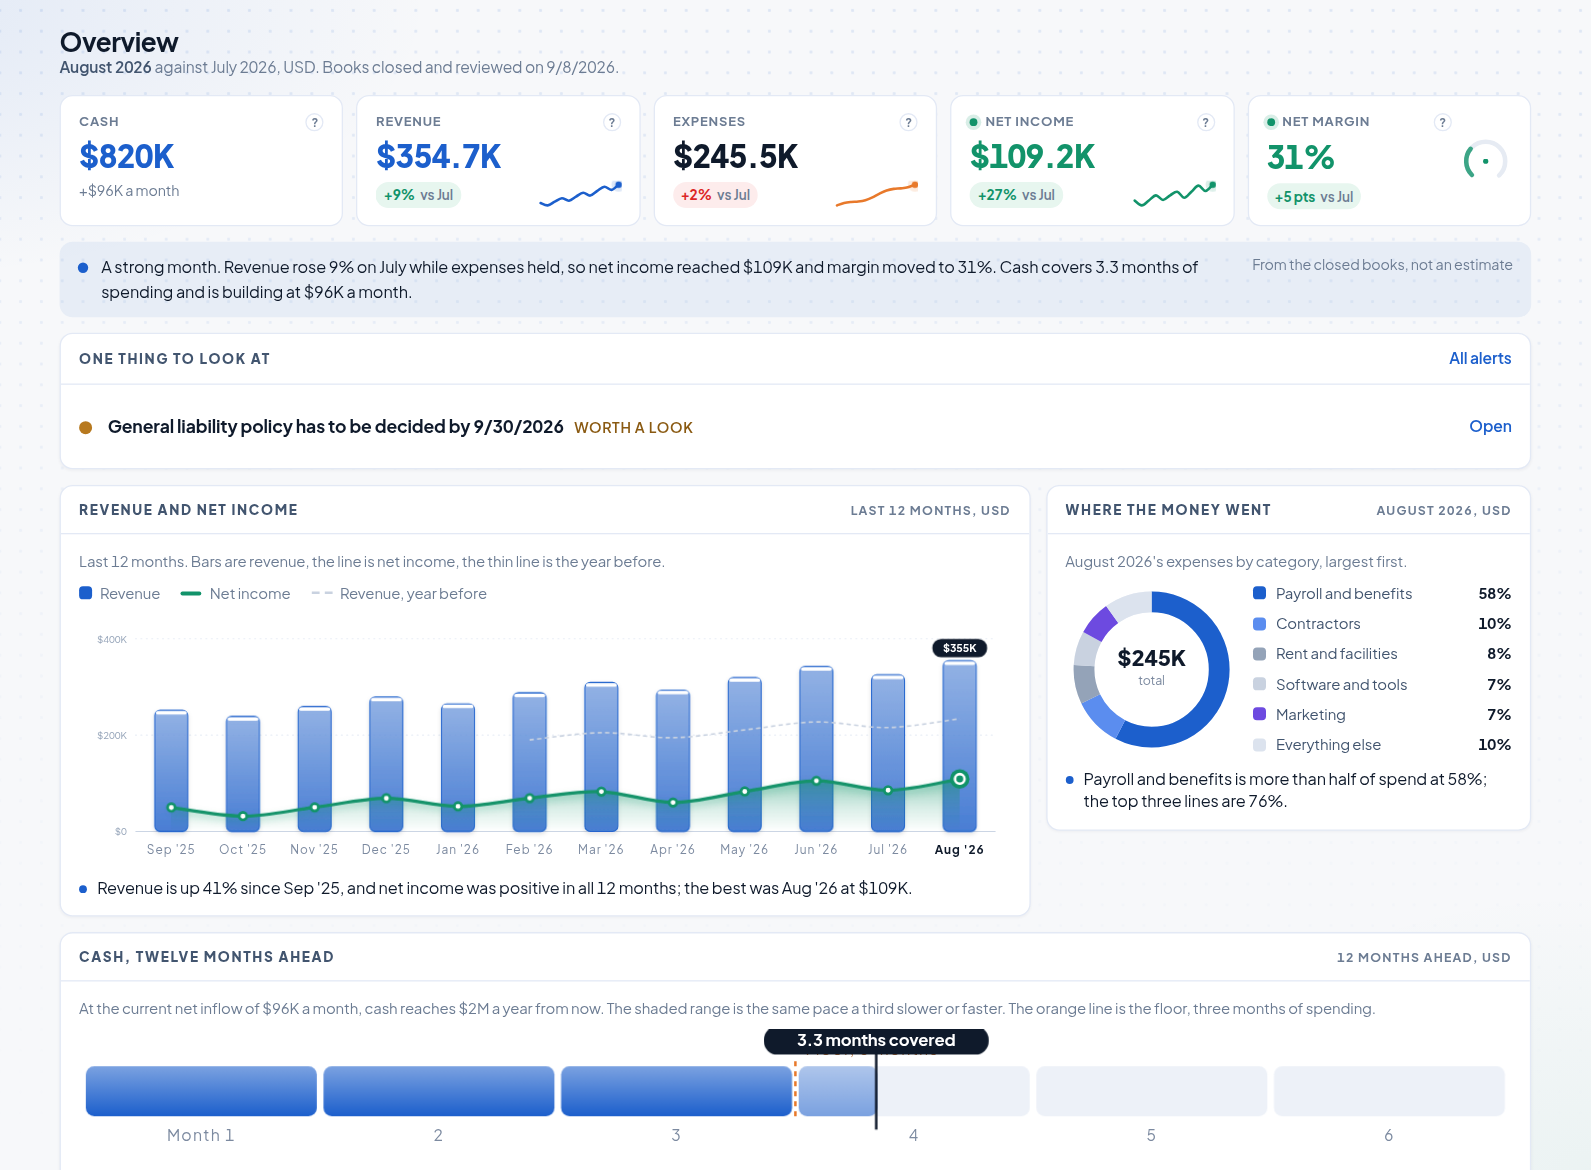Click the 3.3 months covered marker label
Screen dimensions: 1591x1170
pos(876,1041)
